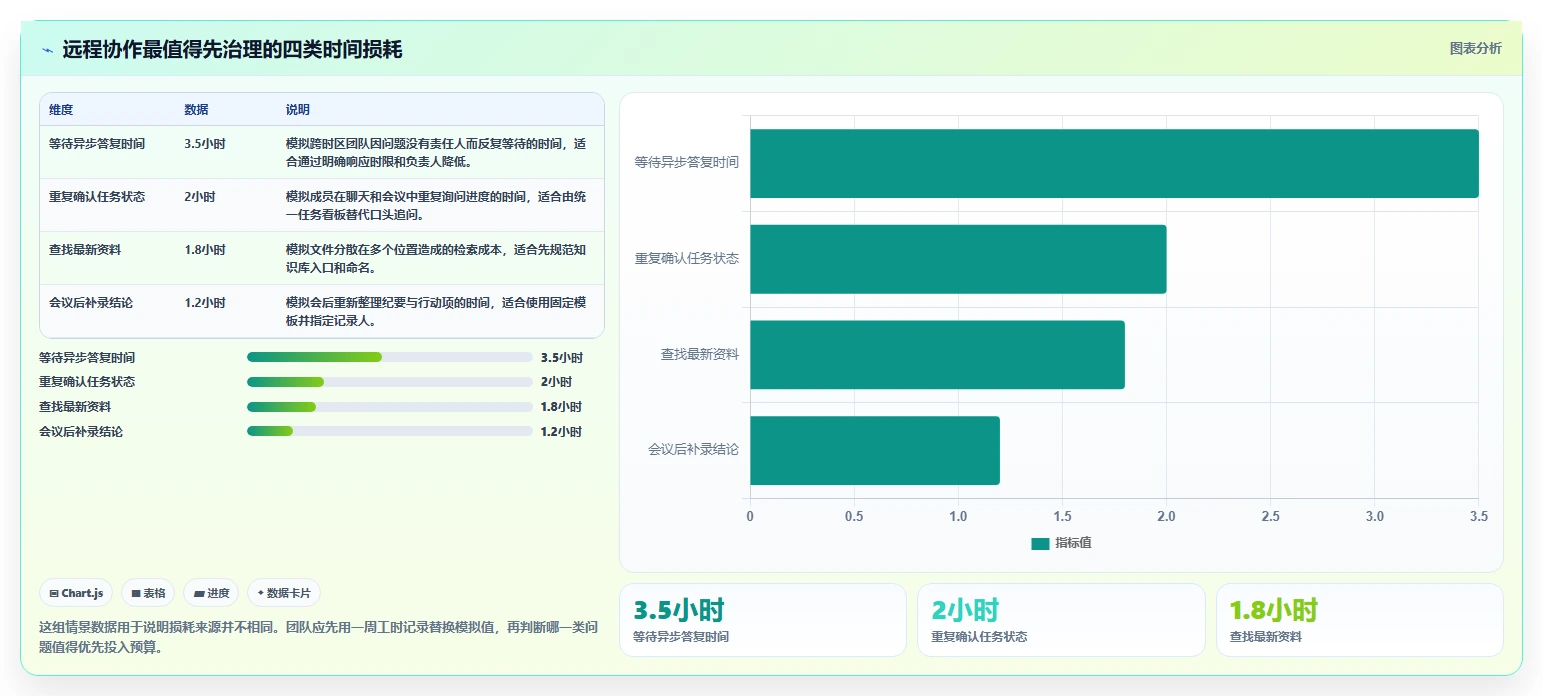
Task: Click the 查找最新资料 progress bar
Action: (389, 407)
